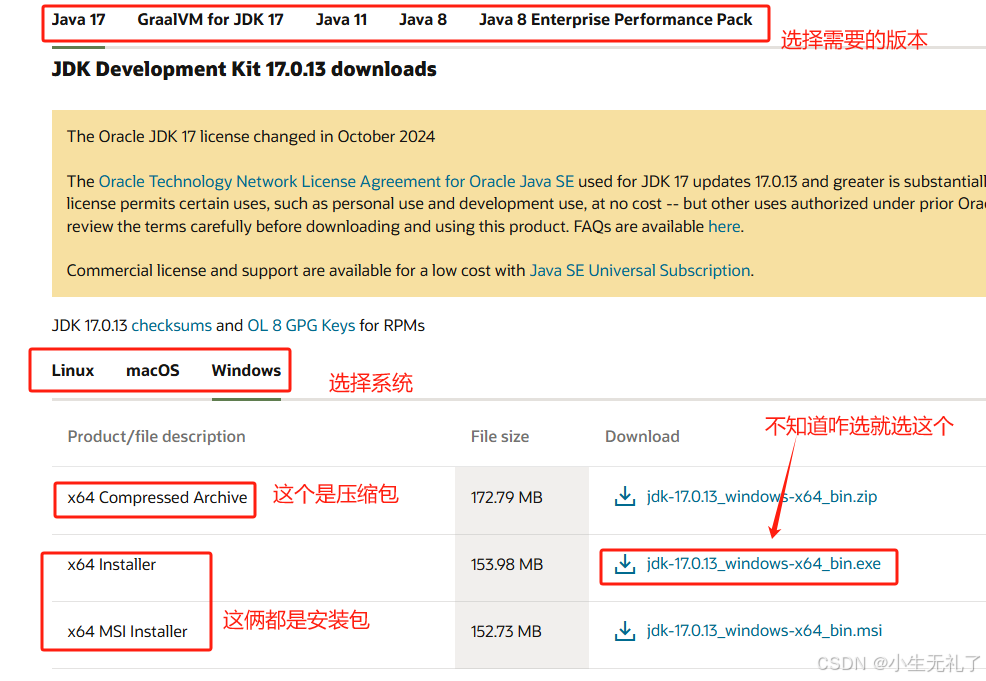Open the JDK 17.0.13 checksums link
This screenshot has height=681, width=986.
[x=171, y=325]
